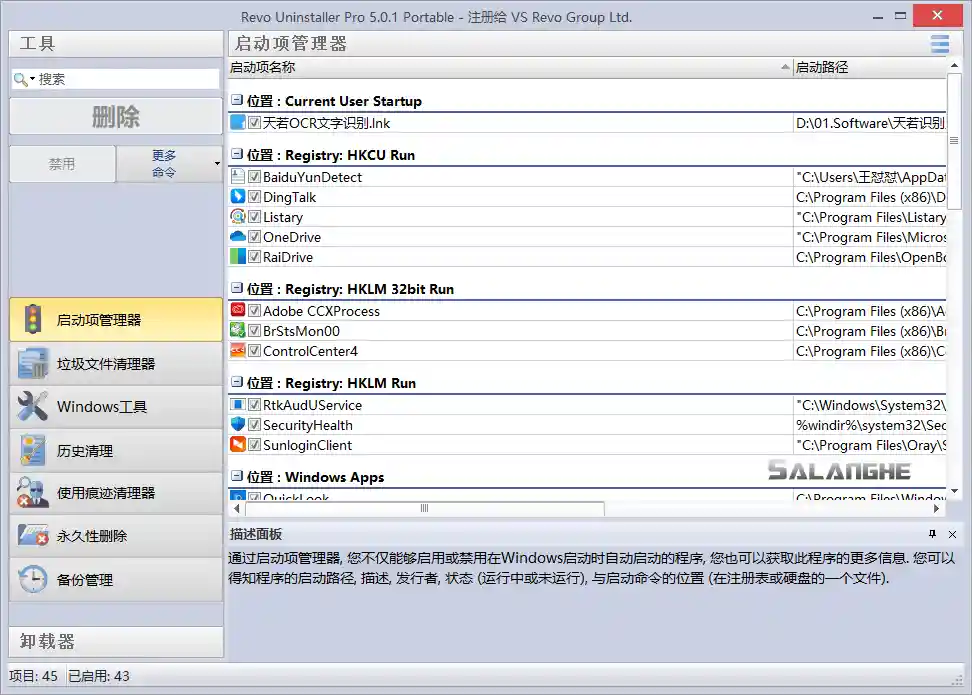Image resolution: width=972 pixels, height=695 pixels.
Task: Open 备份管理 backup manager clock icon
Action: pyautogui.click(x=30, y=579)
